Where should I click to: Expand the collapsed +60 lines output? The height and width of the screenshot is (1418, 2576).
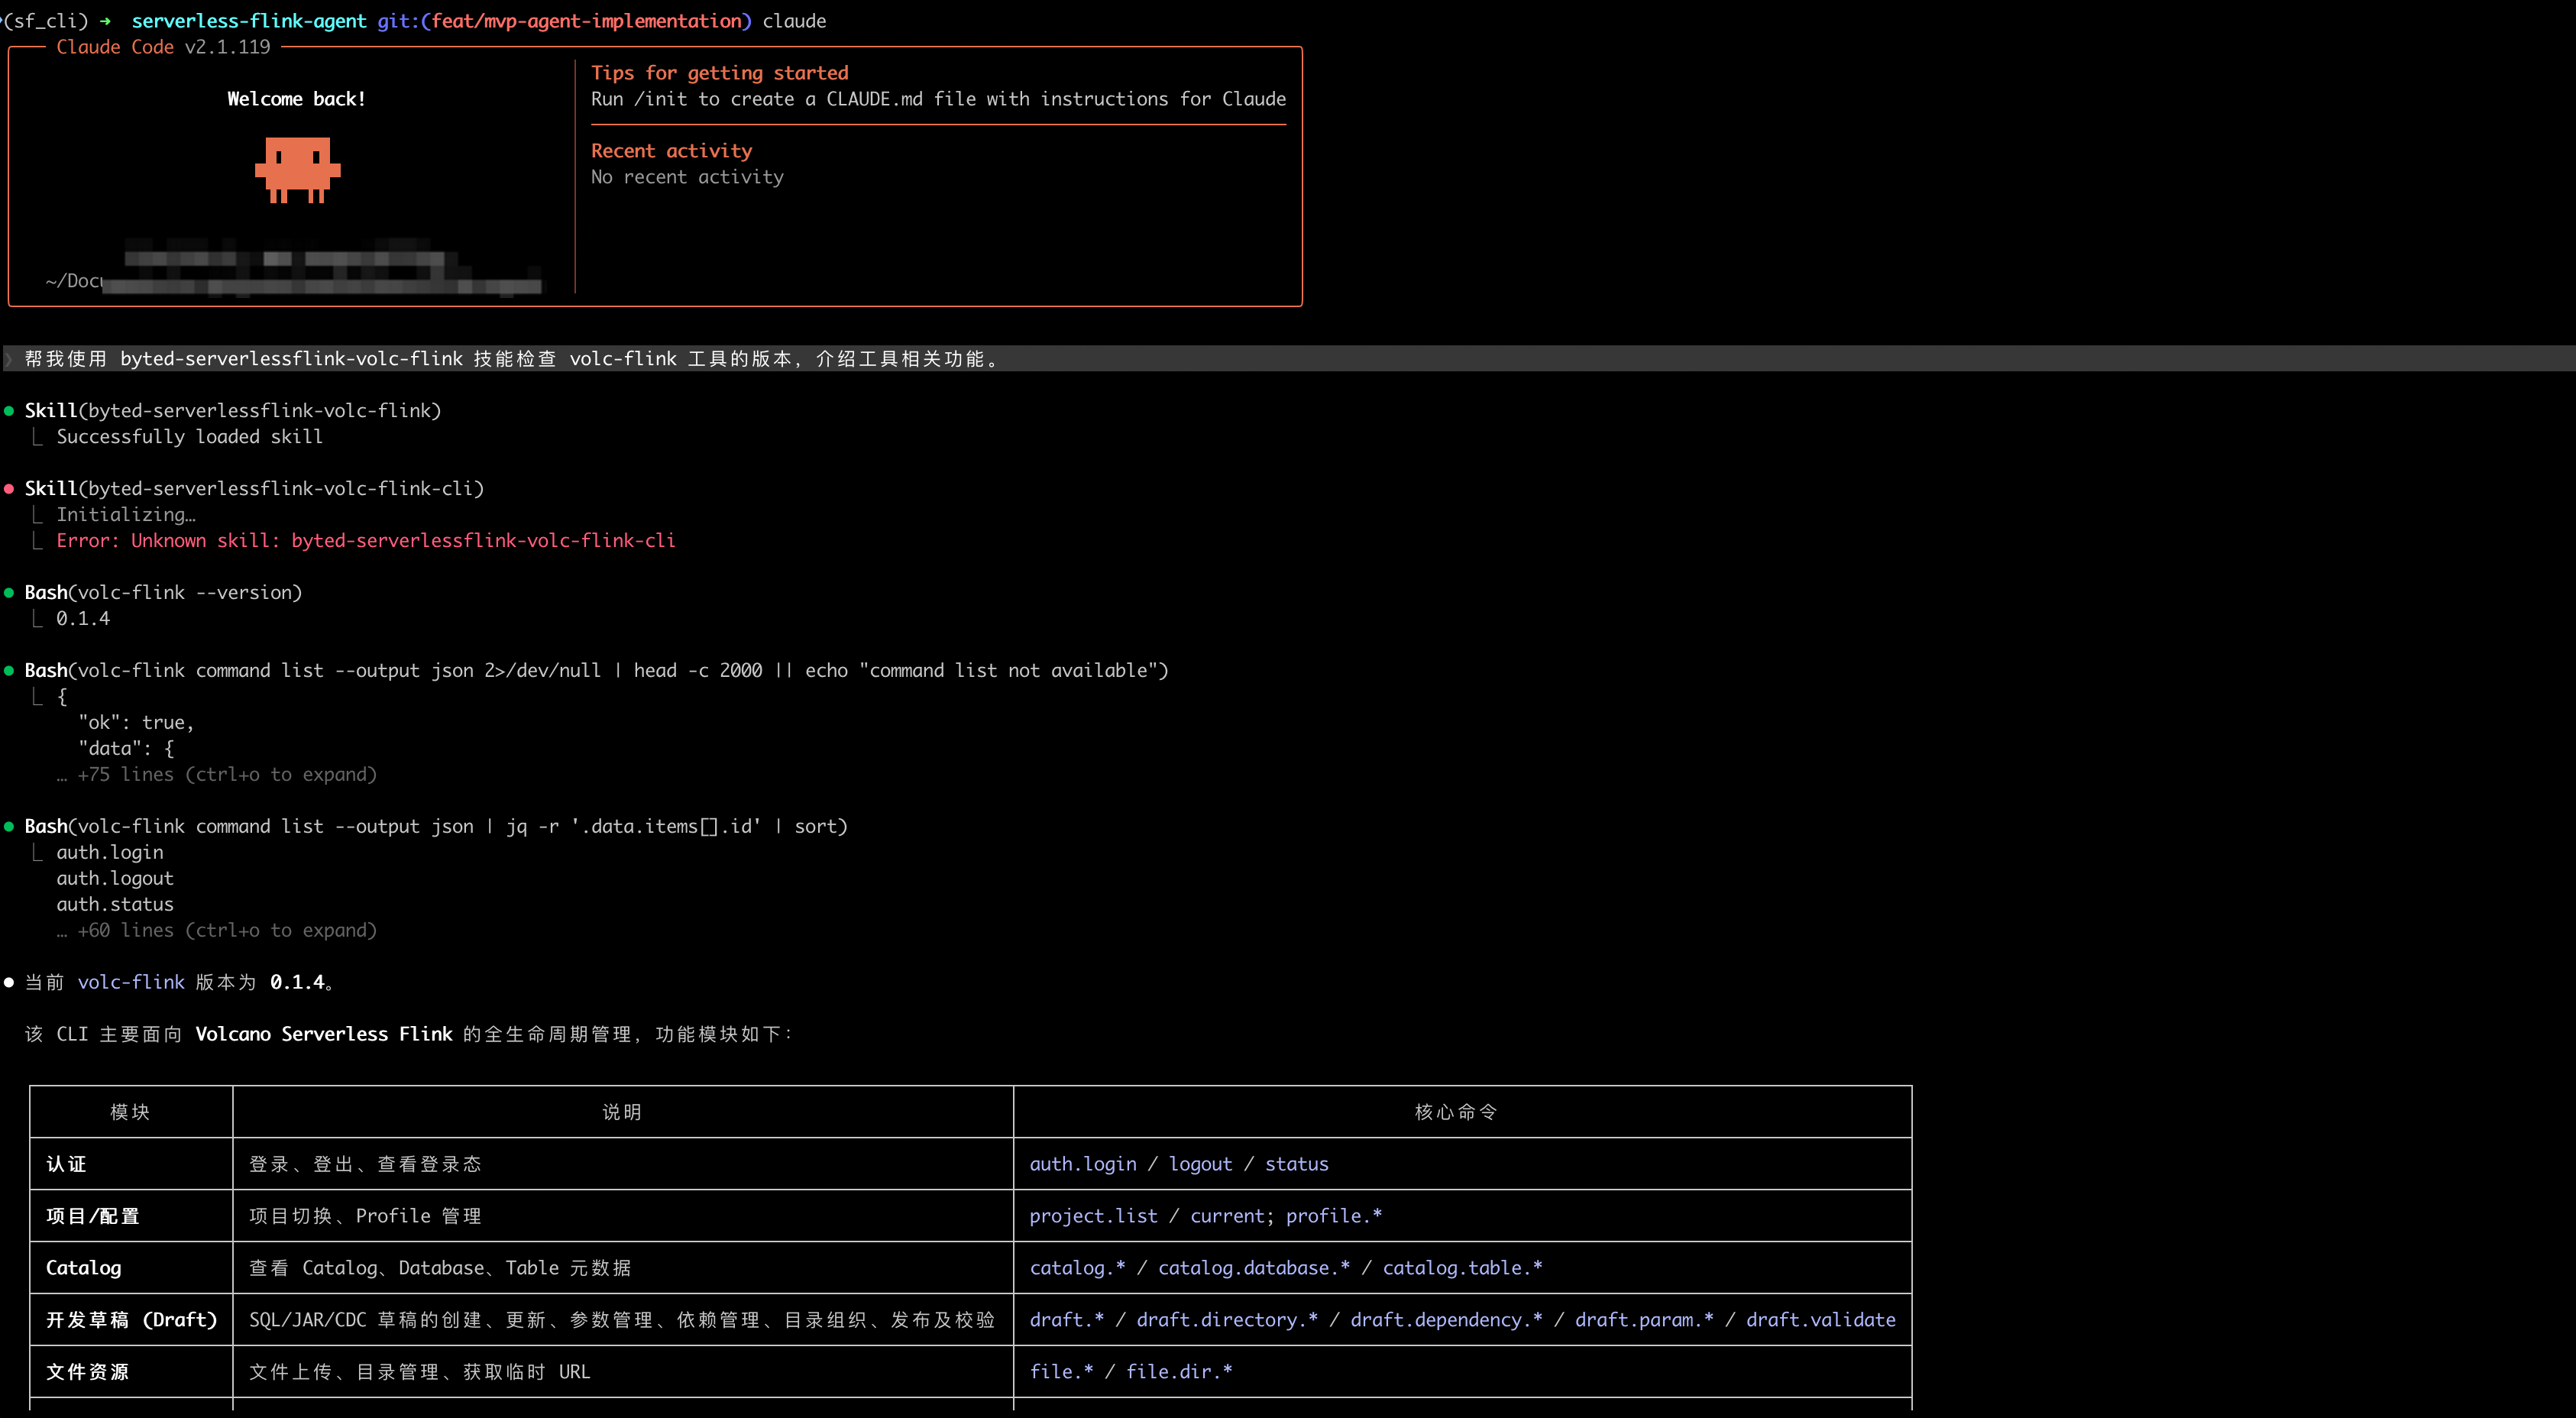coord(217,931)
